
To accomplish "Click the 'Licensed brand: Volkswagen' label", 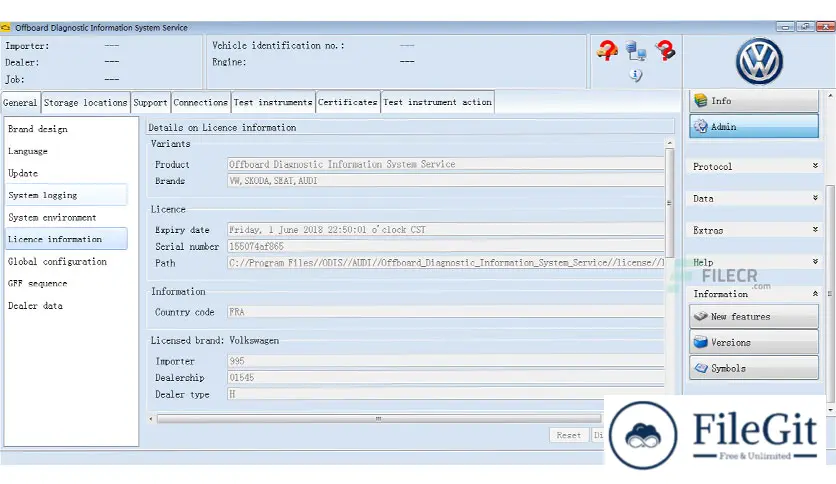I will (214, 340).
